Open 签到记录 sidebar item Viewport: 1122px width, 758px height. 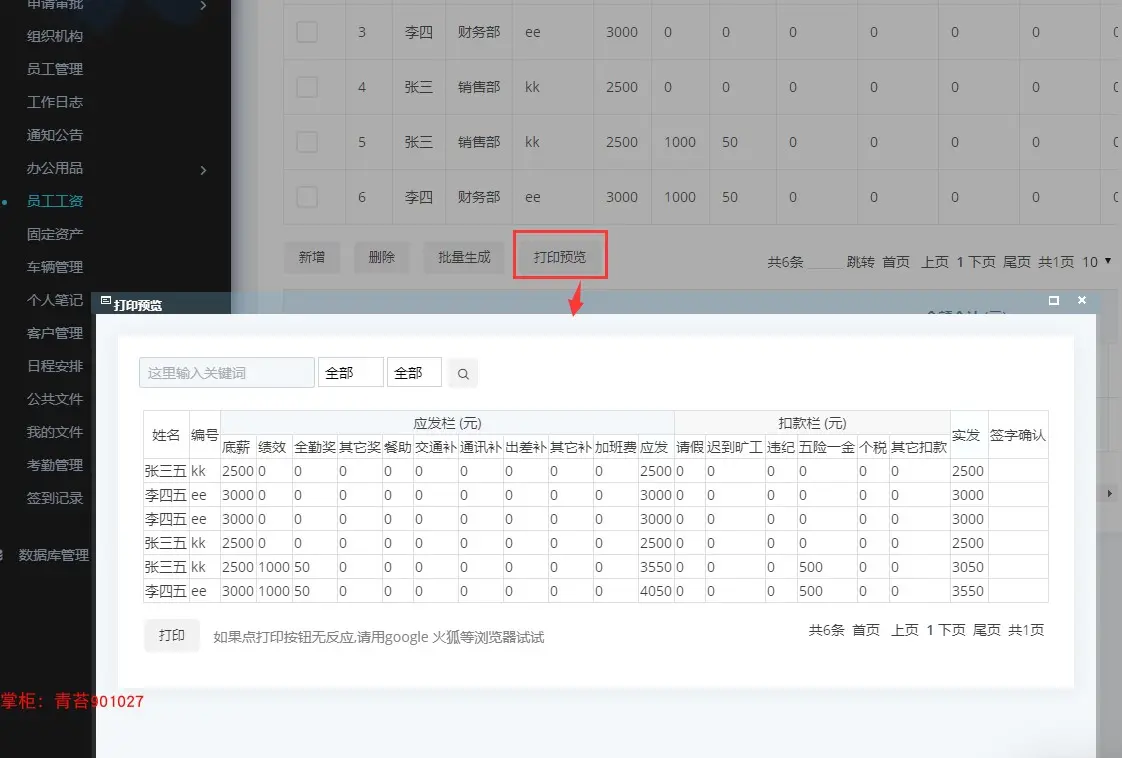(55, 497)
